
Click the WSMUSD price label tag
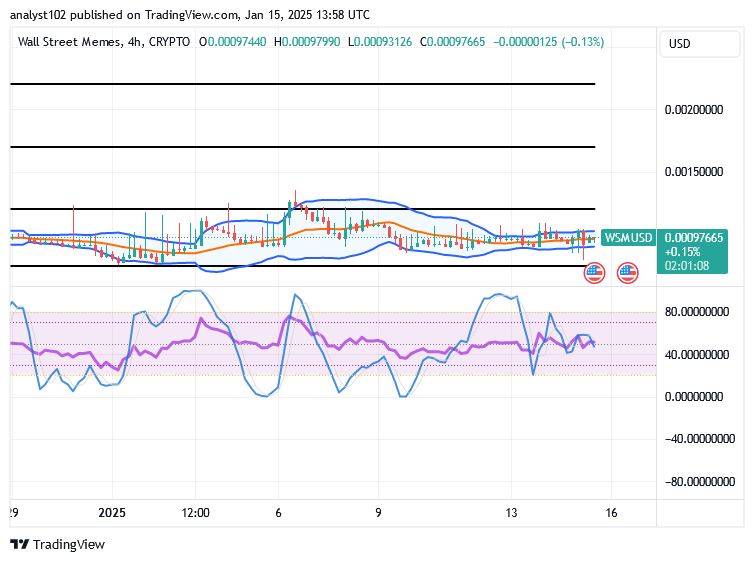(x=628, y=237)
